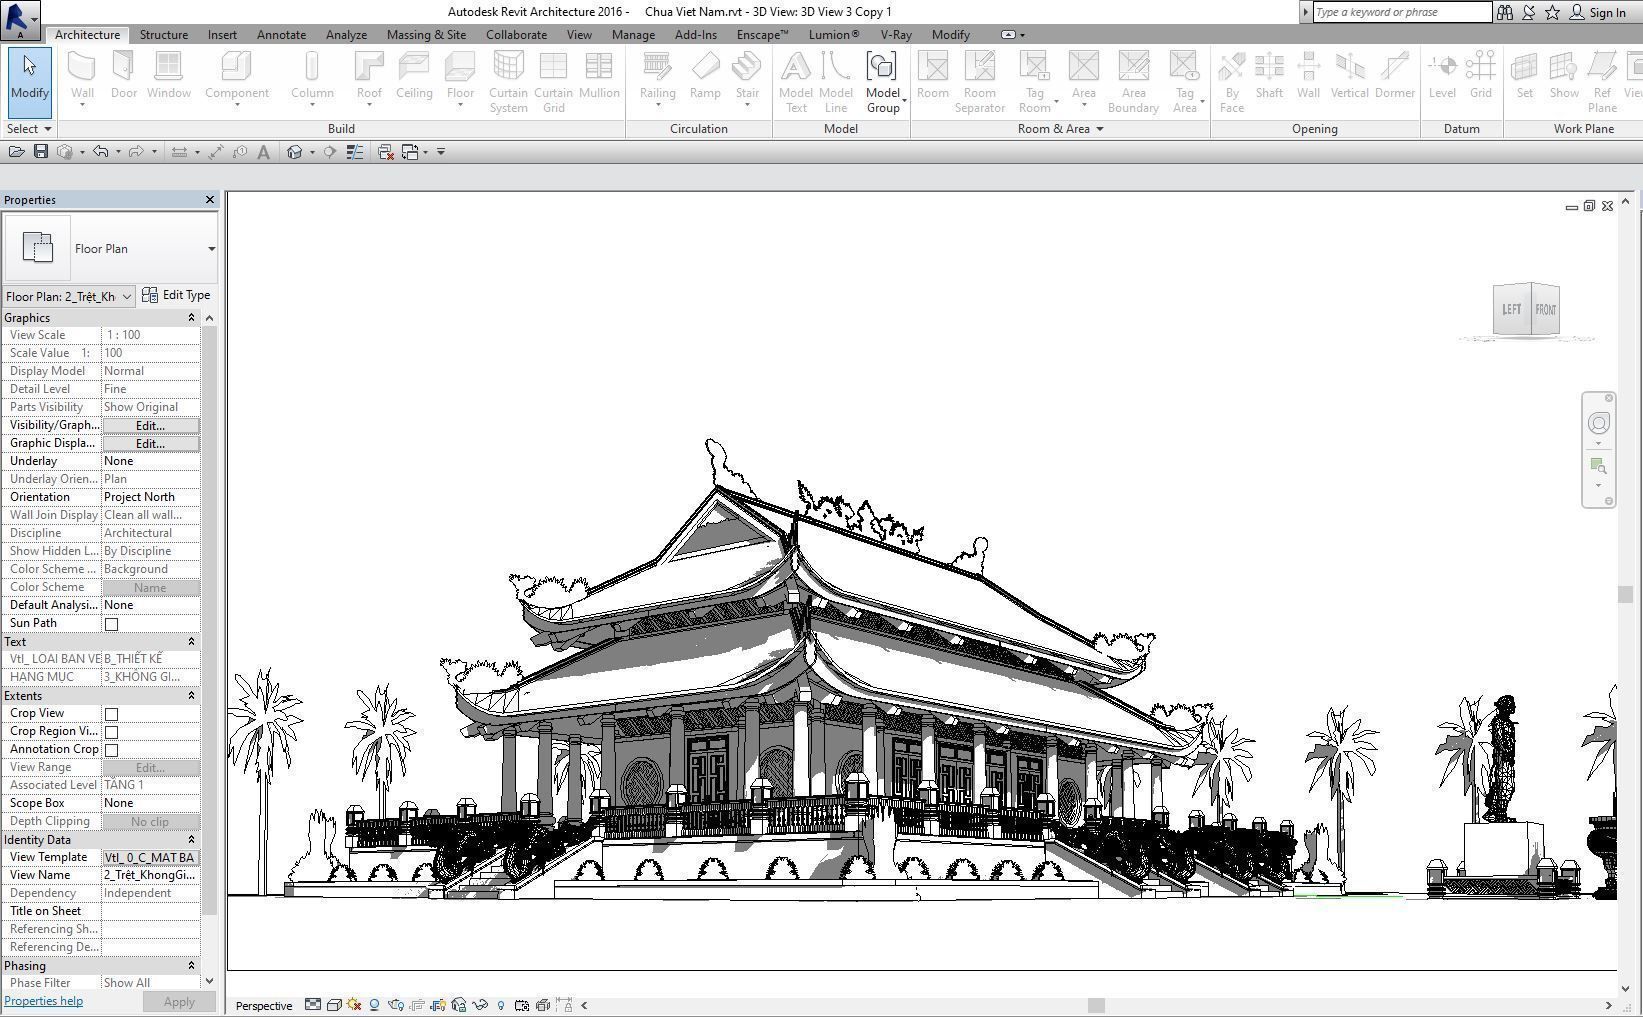Click the Properties panel vertical scrollbar
The width and height of the screenshot is (1643, 1017).
pos(209,619)
